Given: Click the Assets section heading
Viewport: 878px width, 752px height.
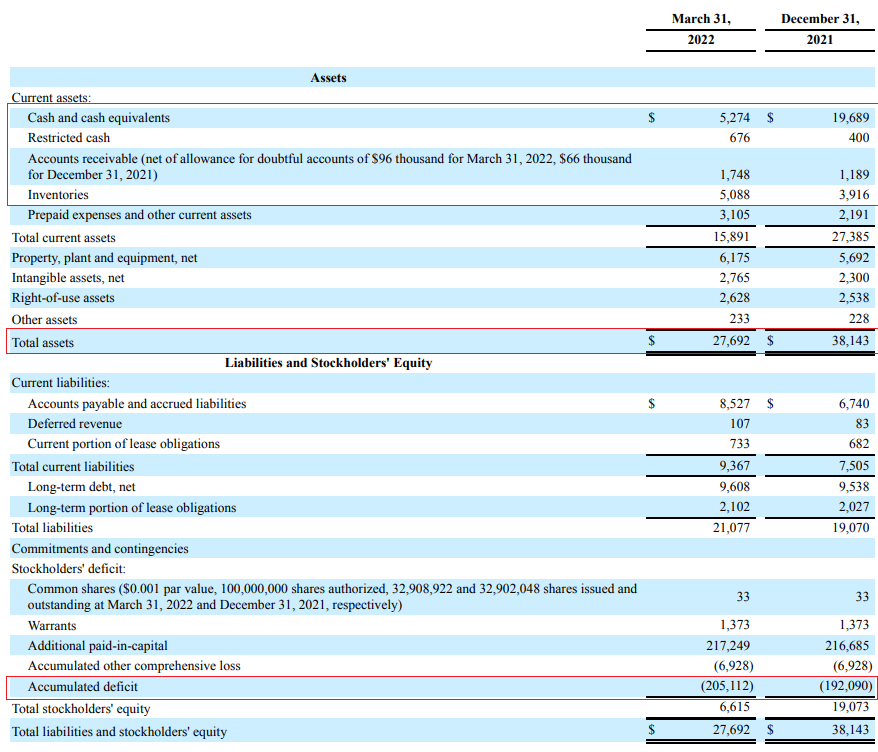Looking at the screenshot, I should click(329, 78).
